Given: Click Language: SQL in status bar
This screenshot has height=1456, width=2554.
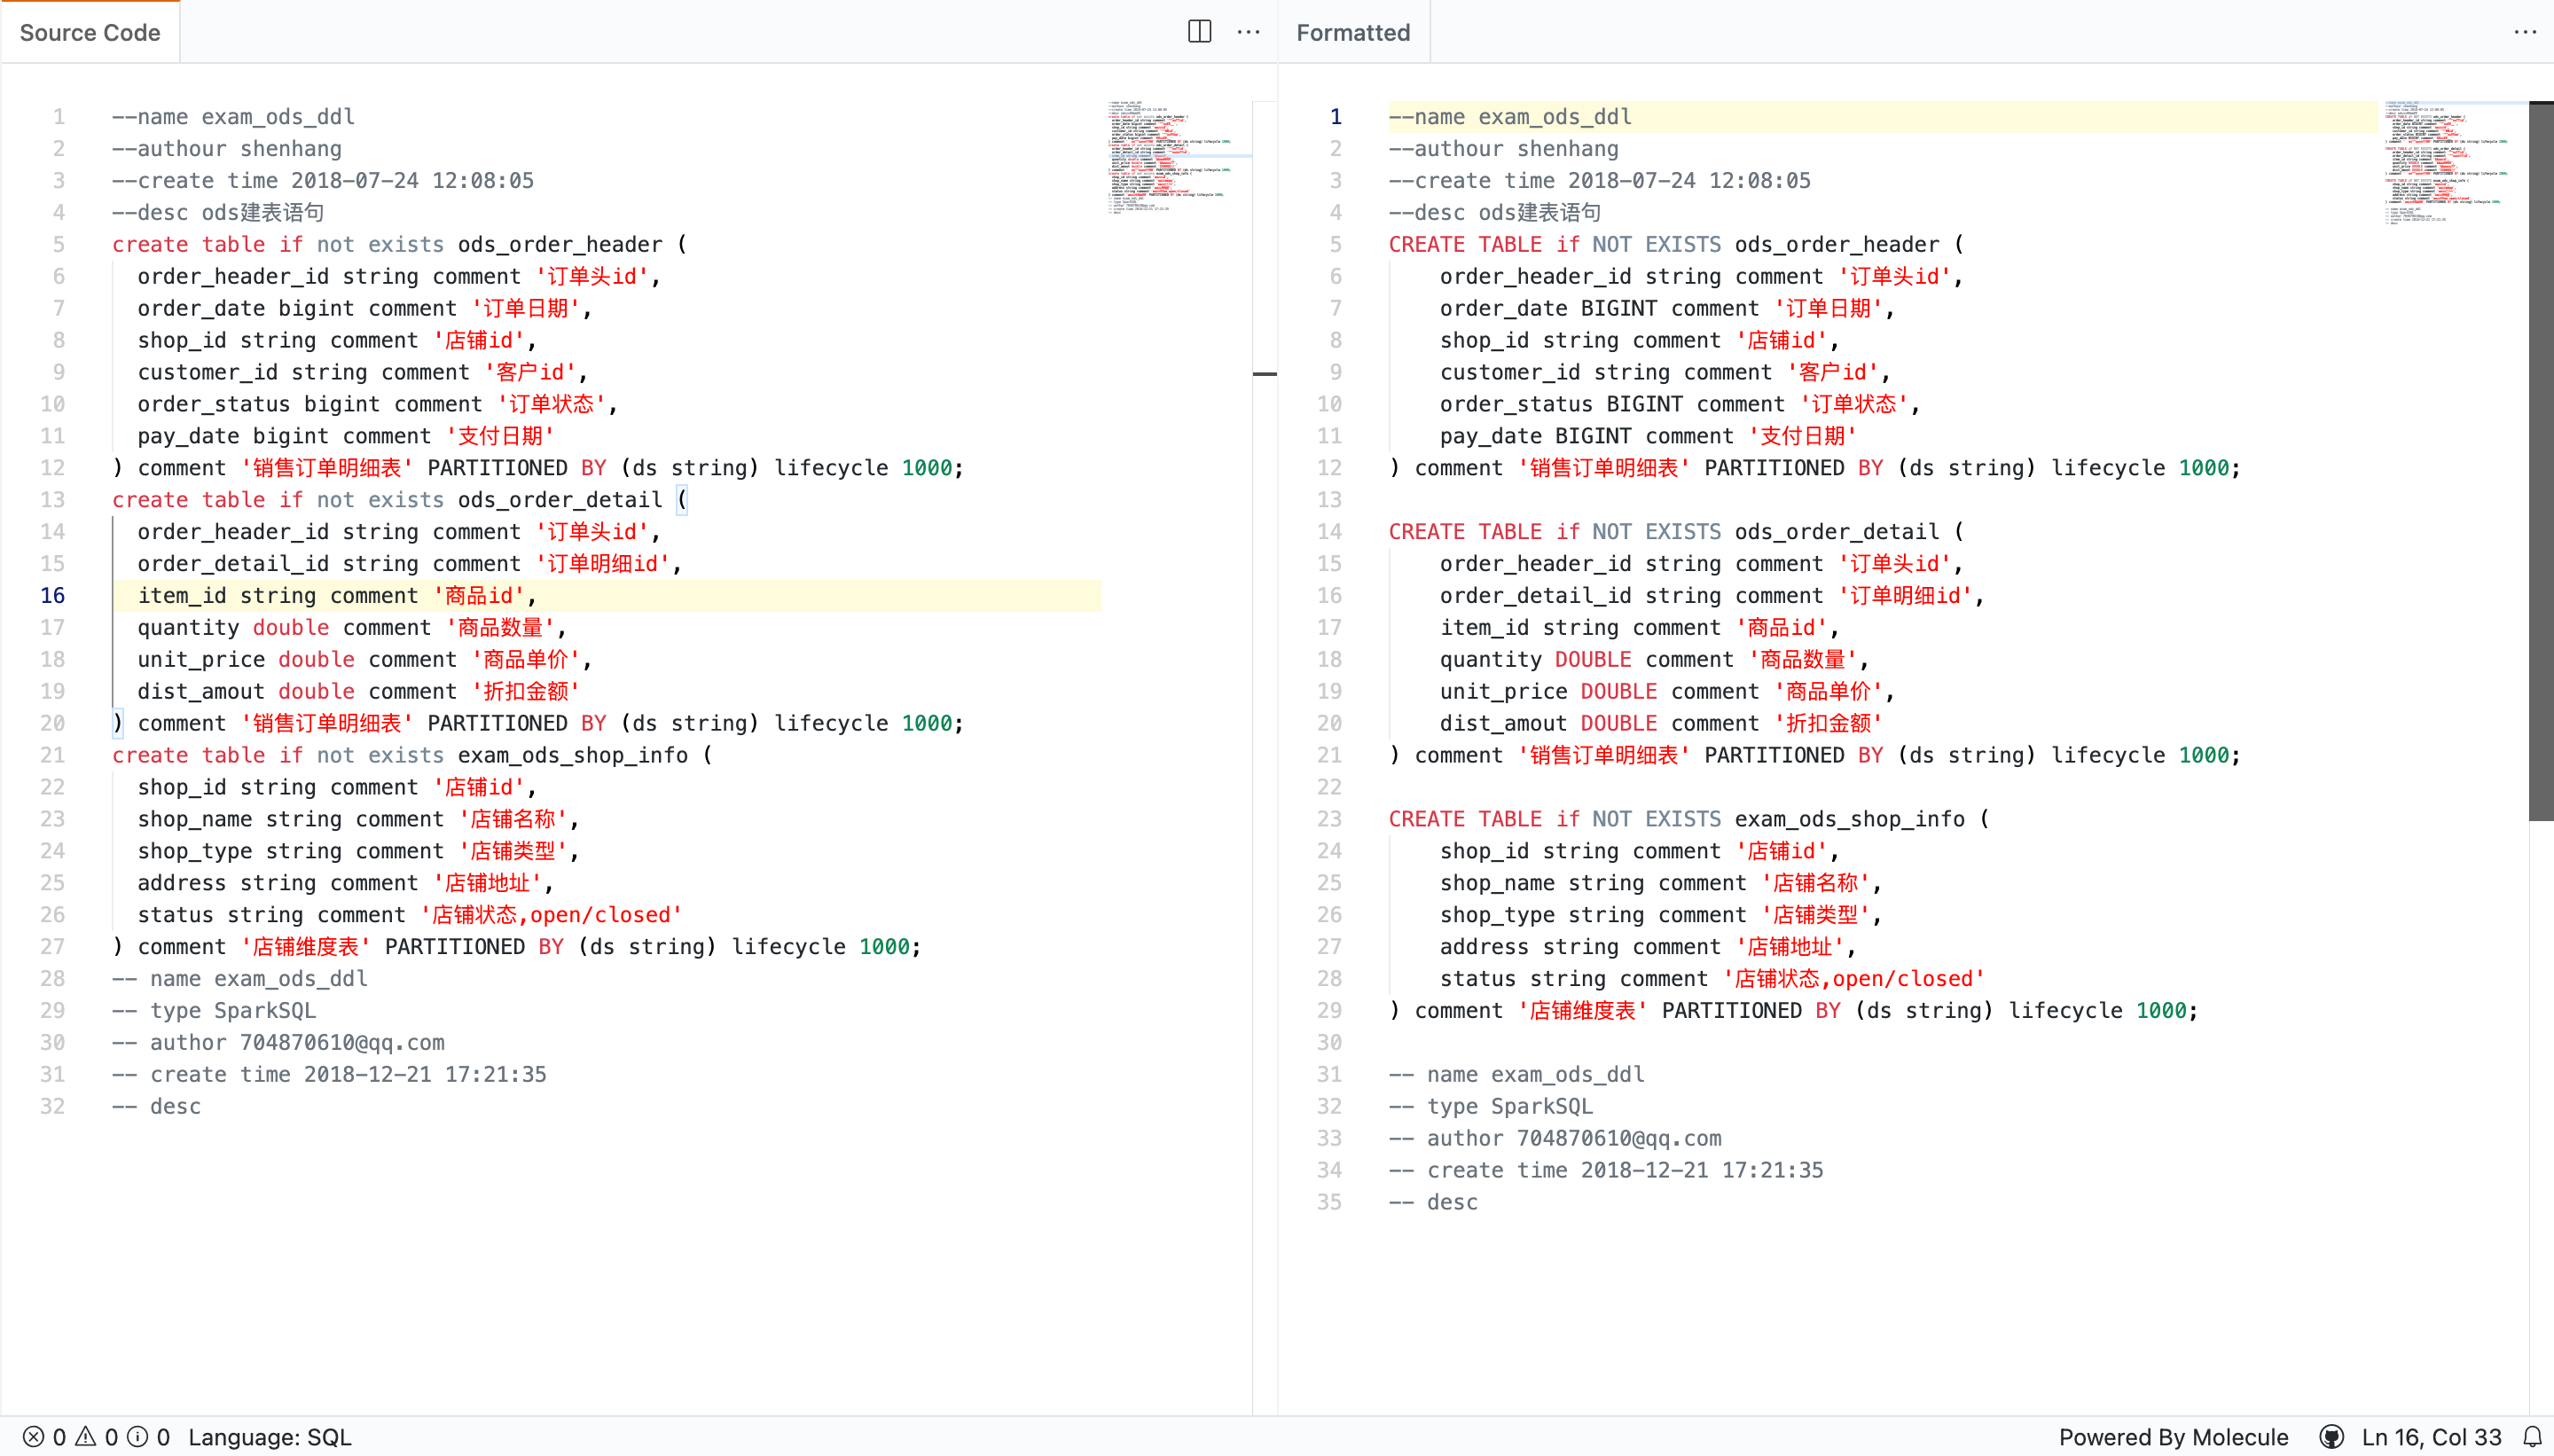Looking at the screenshot, I should [270, 1437].
